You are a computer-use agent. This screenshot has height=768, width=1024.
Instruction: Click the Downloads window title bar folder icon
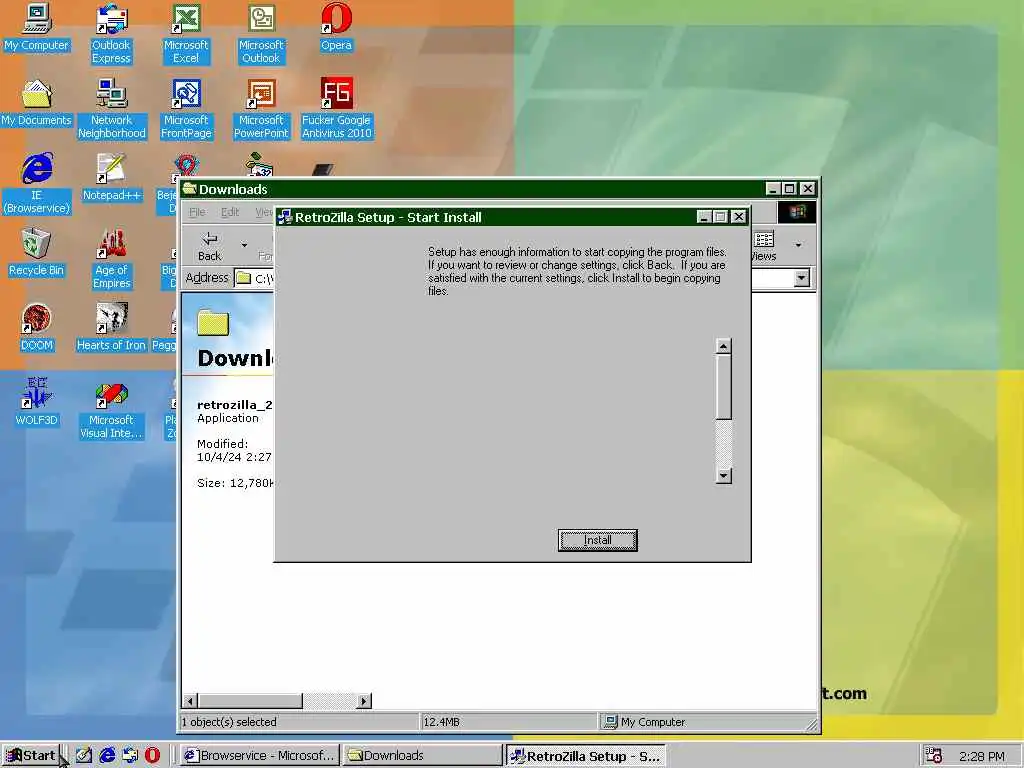(x=190, y=189)
